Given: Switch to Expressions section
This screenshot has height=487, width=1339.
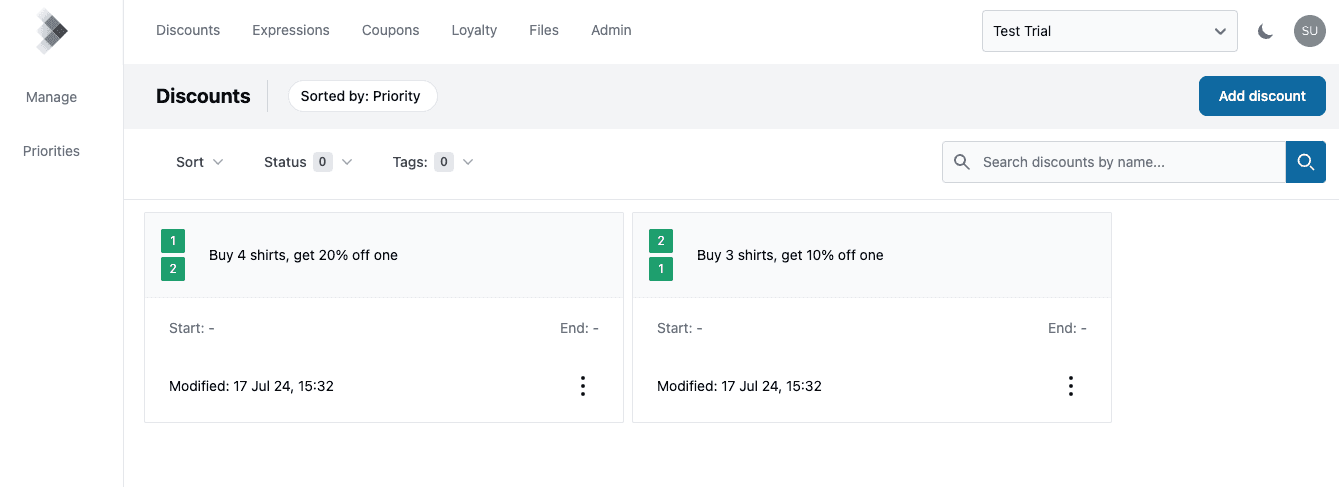Looking at the screenshot, I should pyautogui.click(x=290, y=30).
